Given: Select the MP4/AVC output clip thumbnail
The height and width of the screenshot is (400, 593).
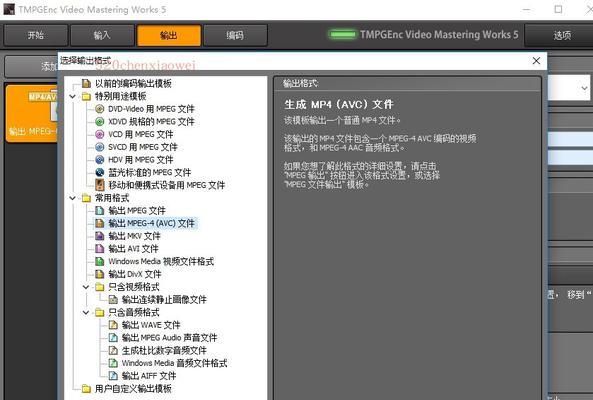Looking at the screenshot, I should pyautogui.click(x=32, y=113).
